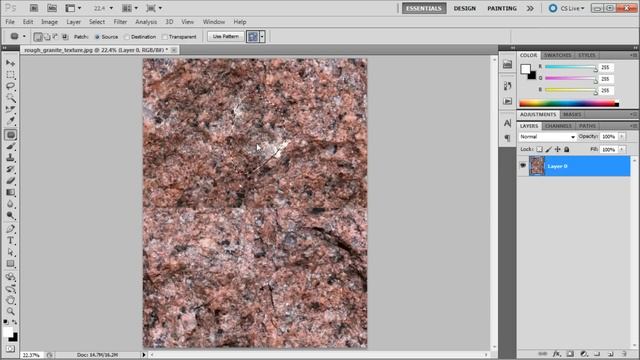Select the Magic Wand tool

coord(11,98)
